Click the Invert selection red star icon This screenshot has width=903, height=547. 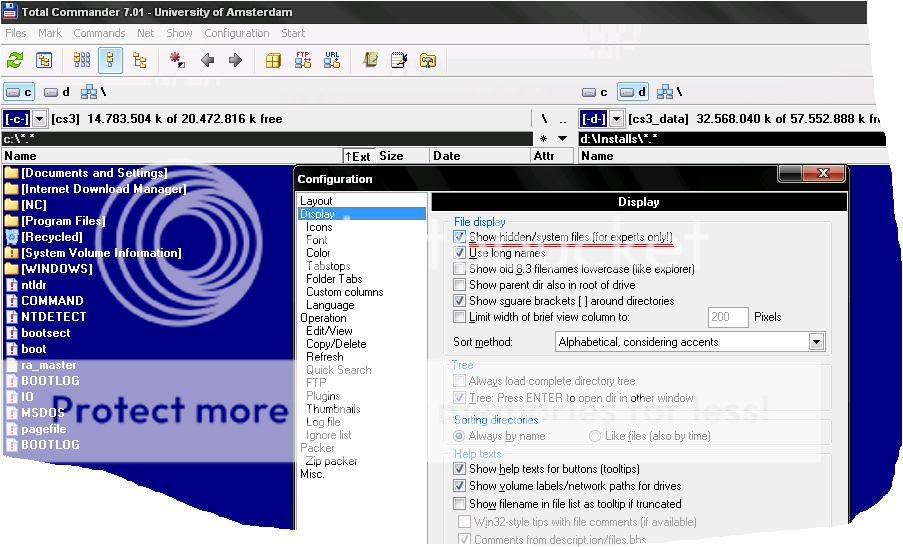point(177,61)
